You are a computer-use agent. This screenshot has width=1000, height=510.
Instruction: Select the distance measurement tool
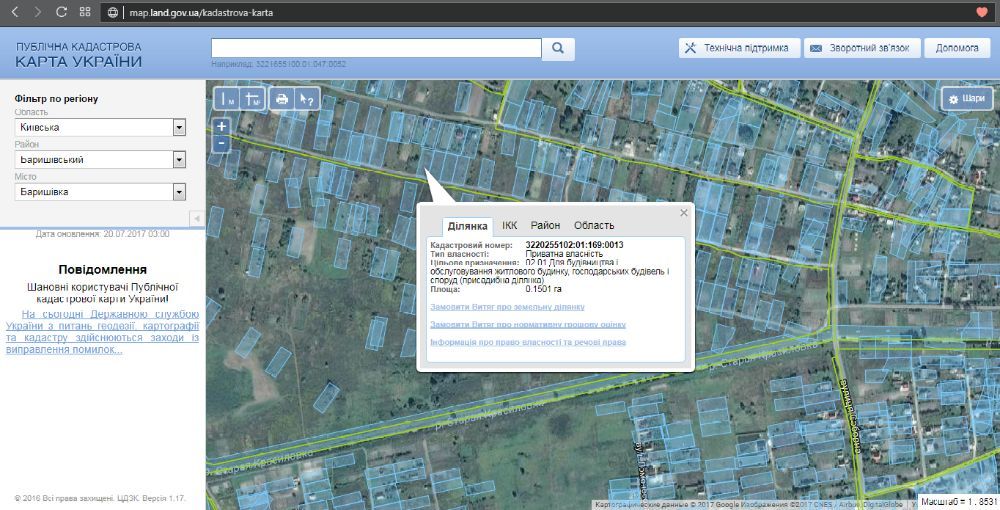click(228, 99)
